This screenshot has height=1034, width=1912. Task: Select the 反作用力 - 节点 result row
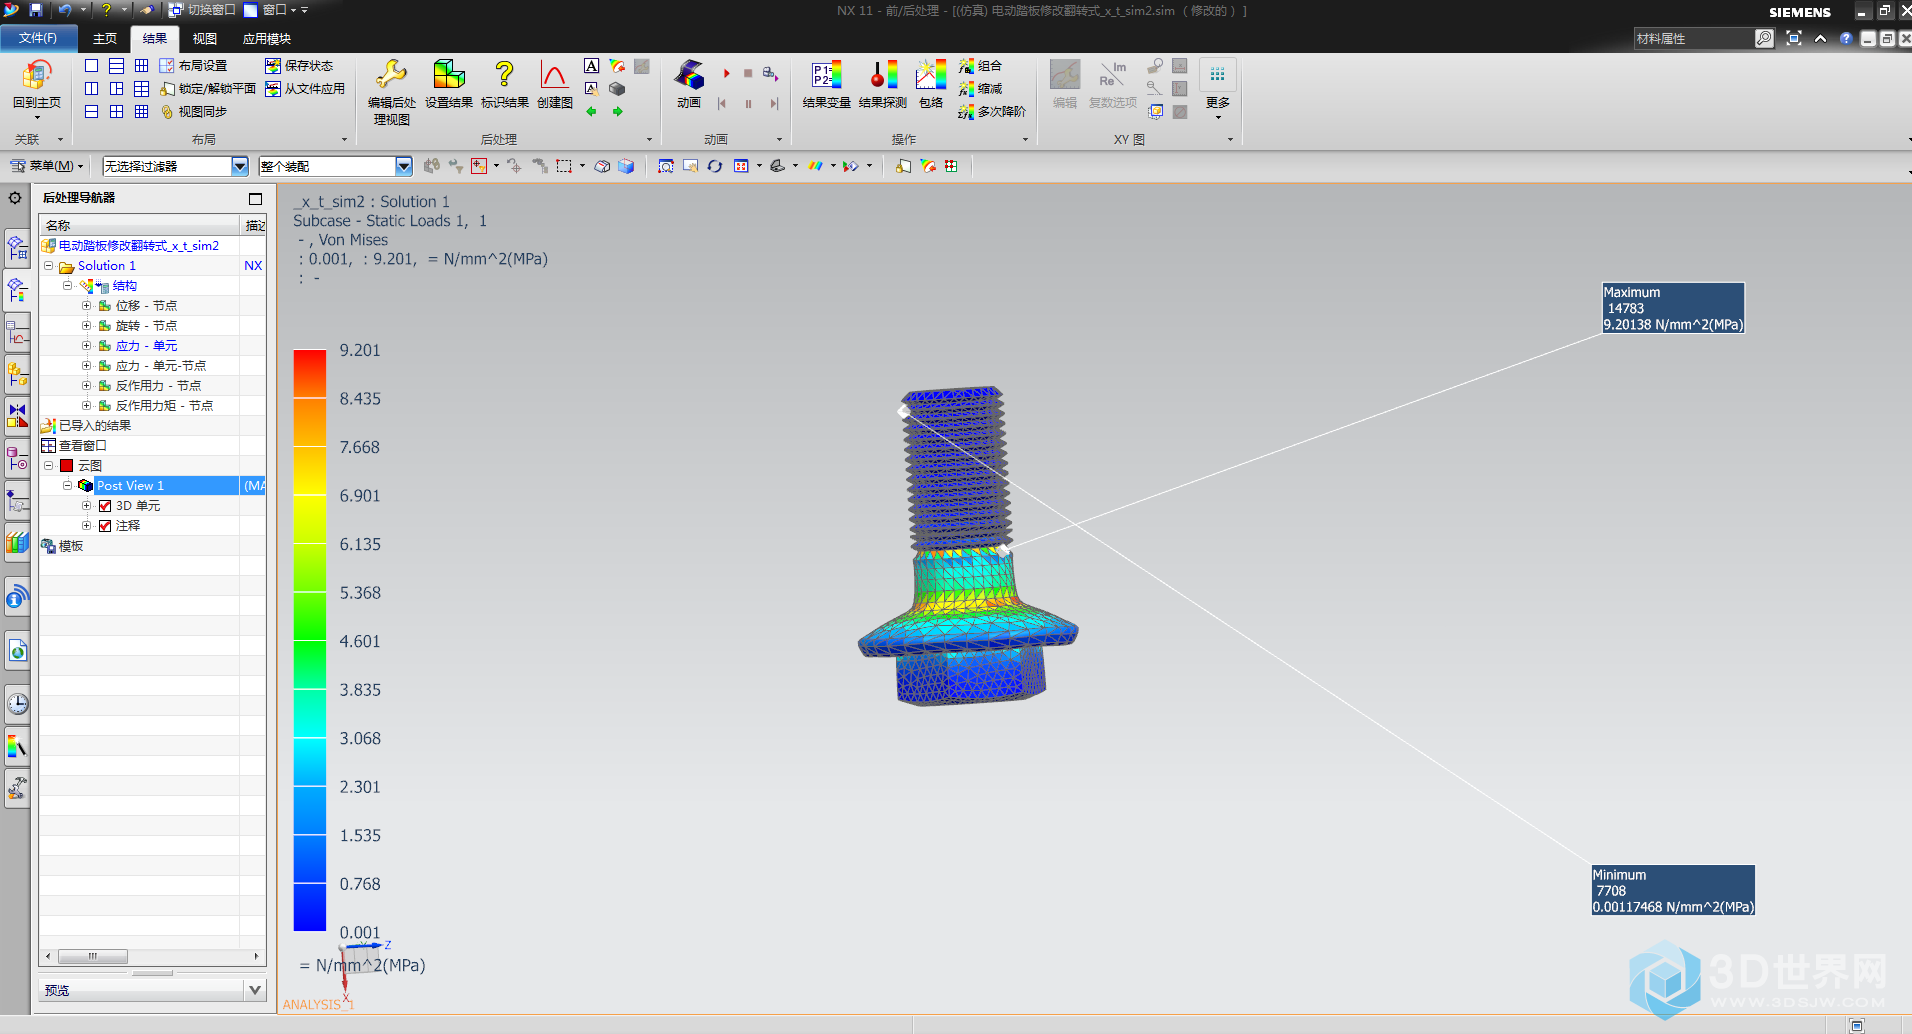(x=158, y=386)
